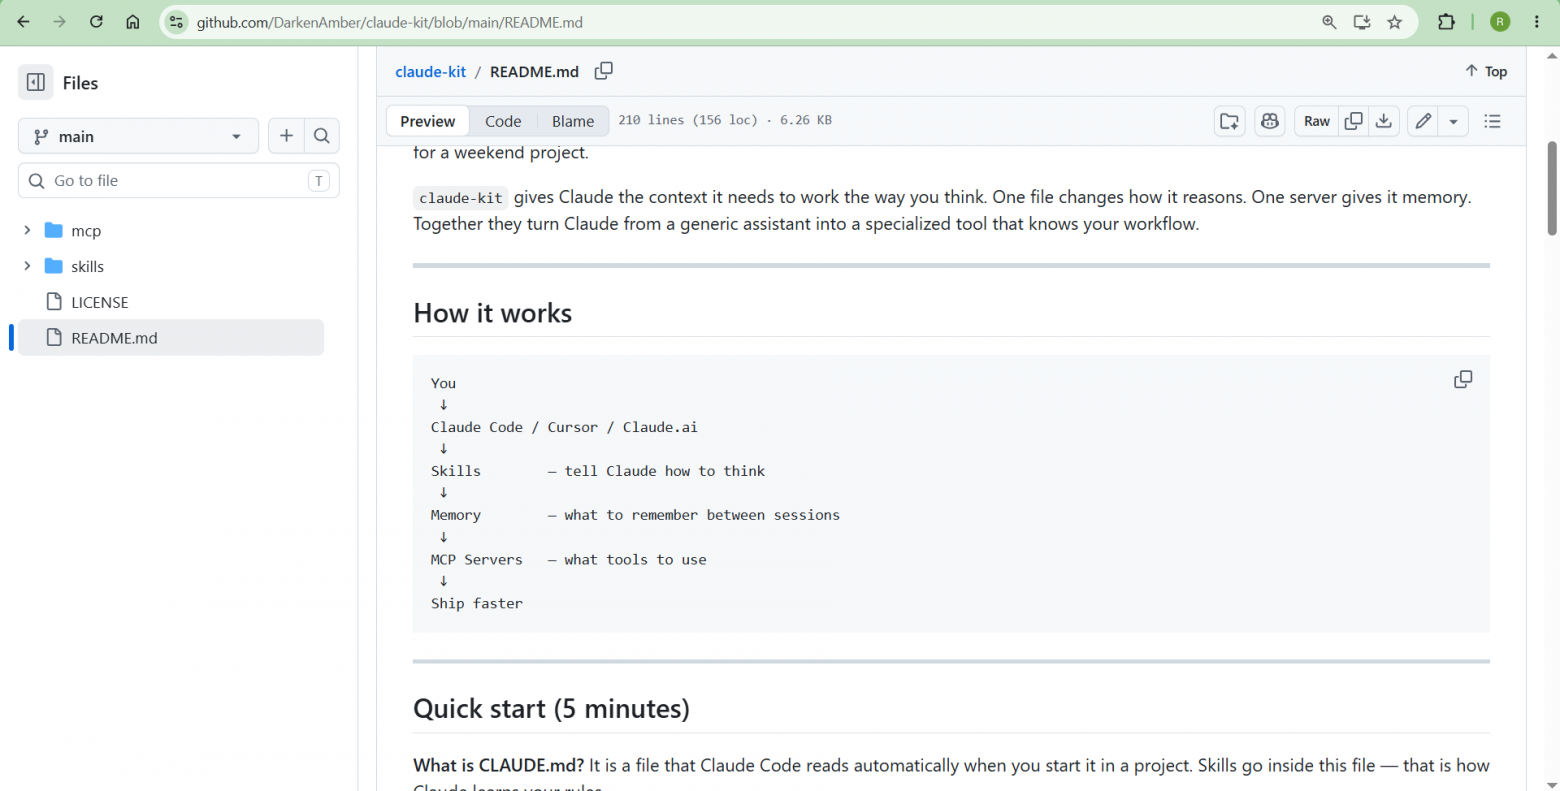
Task: Click the bold 'What is CLAUDE.md?' text
Action: (x=499, y=766)
